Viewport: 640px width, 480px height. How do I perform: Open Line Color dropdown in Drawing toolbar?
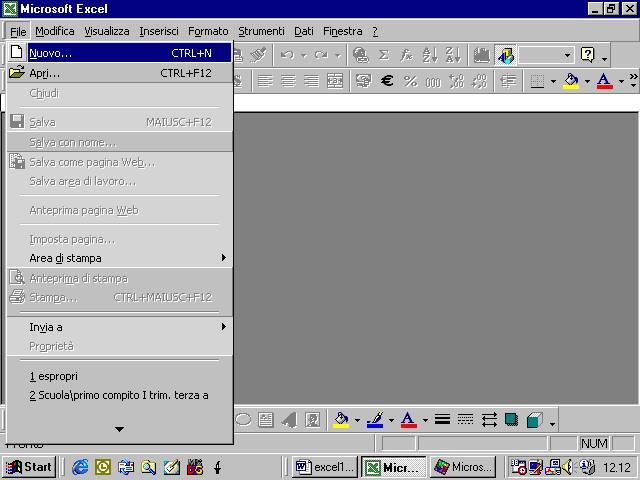pyautogui.click(x=391, y=420)
